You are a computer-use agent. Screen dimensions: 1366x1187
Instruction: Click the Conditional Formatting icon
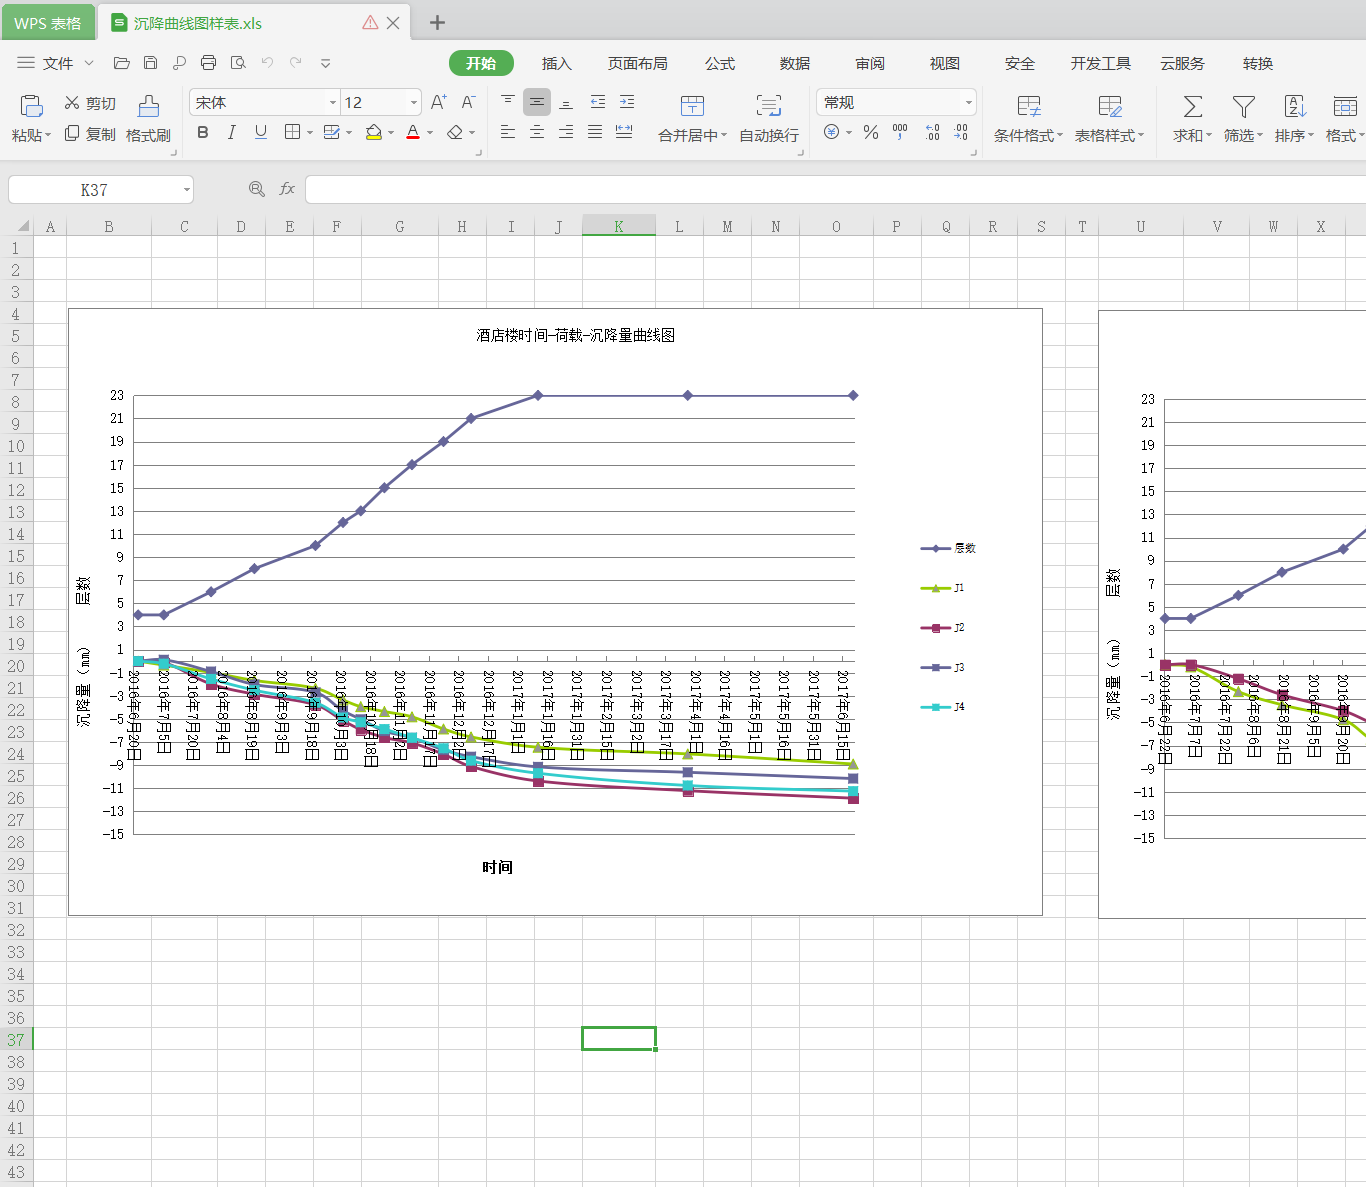click(x=1028, y=106)
